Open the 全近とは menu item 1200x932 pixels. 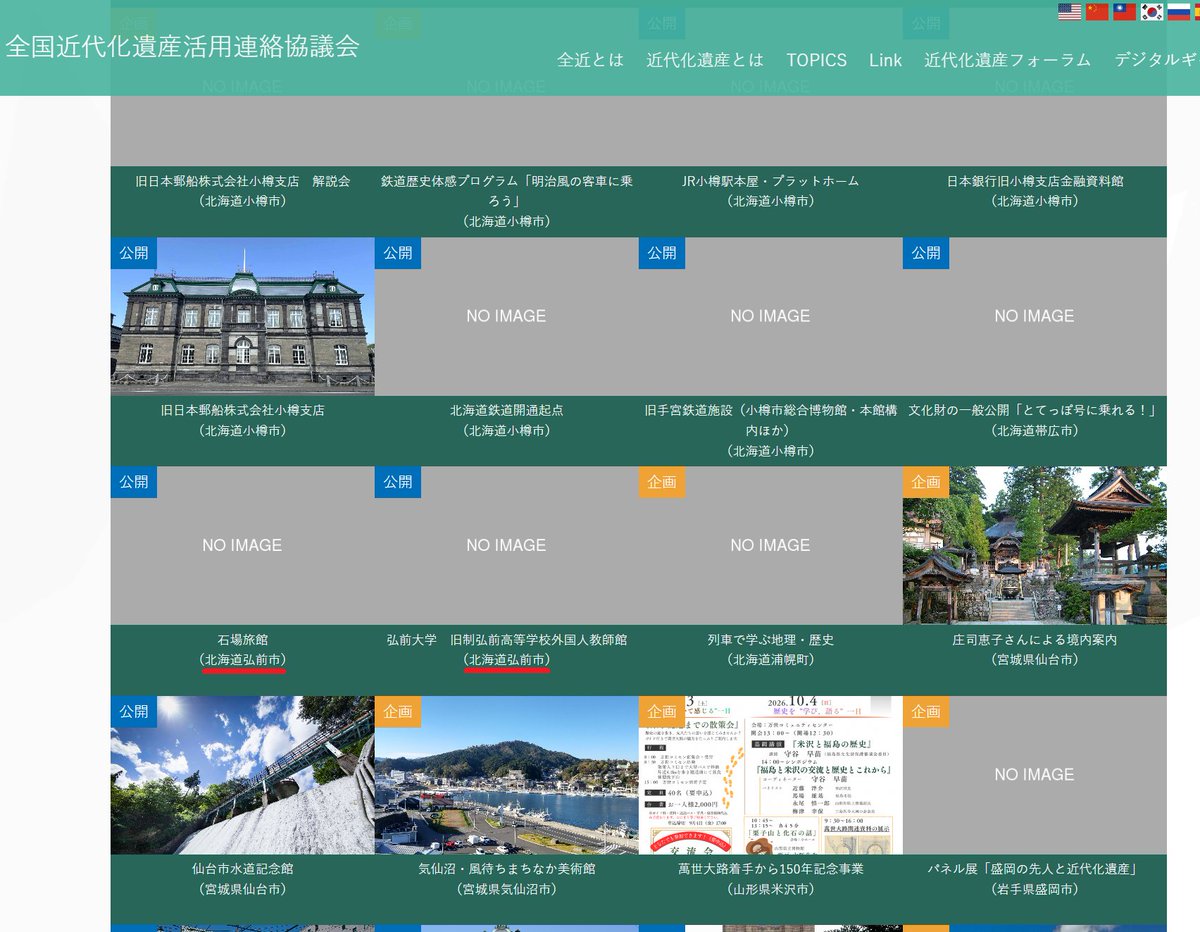pyautogui.click(x=590, y=60)
